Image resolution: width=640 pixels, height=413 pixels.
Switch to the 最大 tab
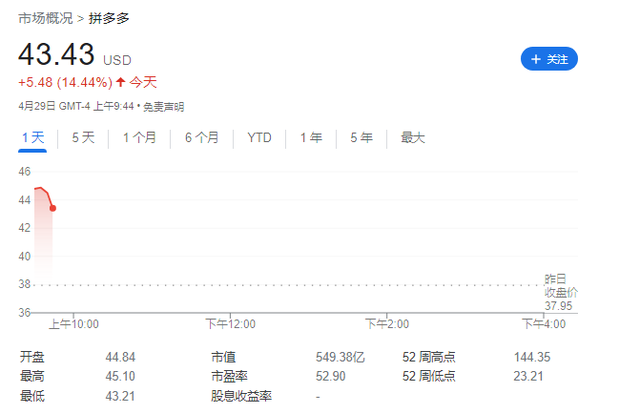point(413,138)
